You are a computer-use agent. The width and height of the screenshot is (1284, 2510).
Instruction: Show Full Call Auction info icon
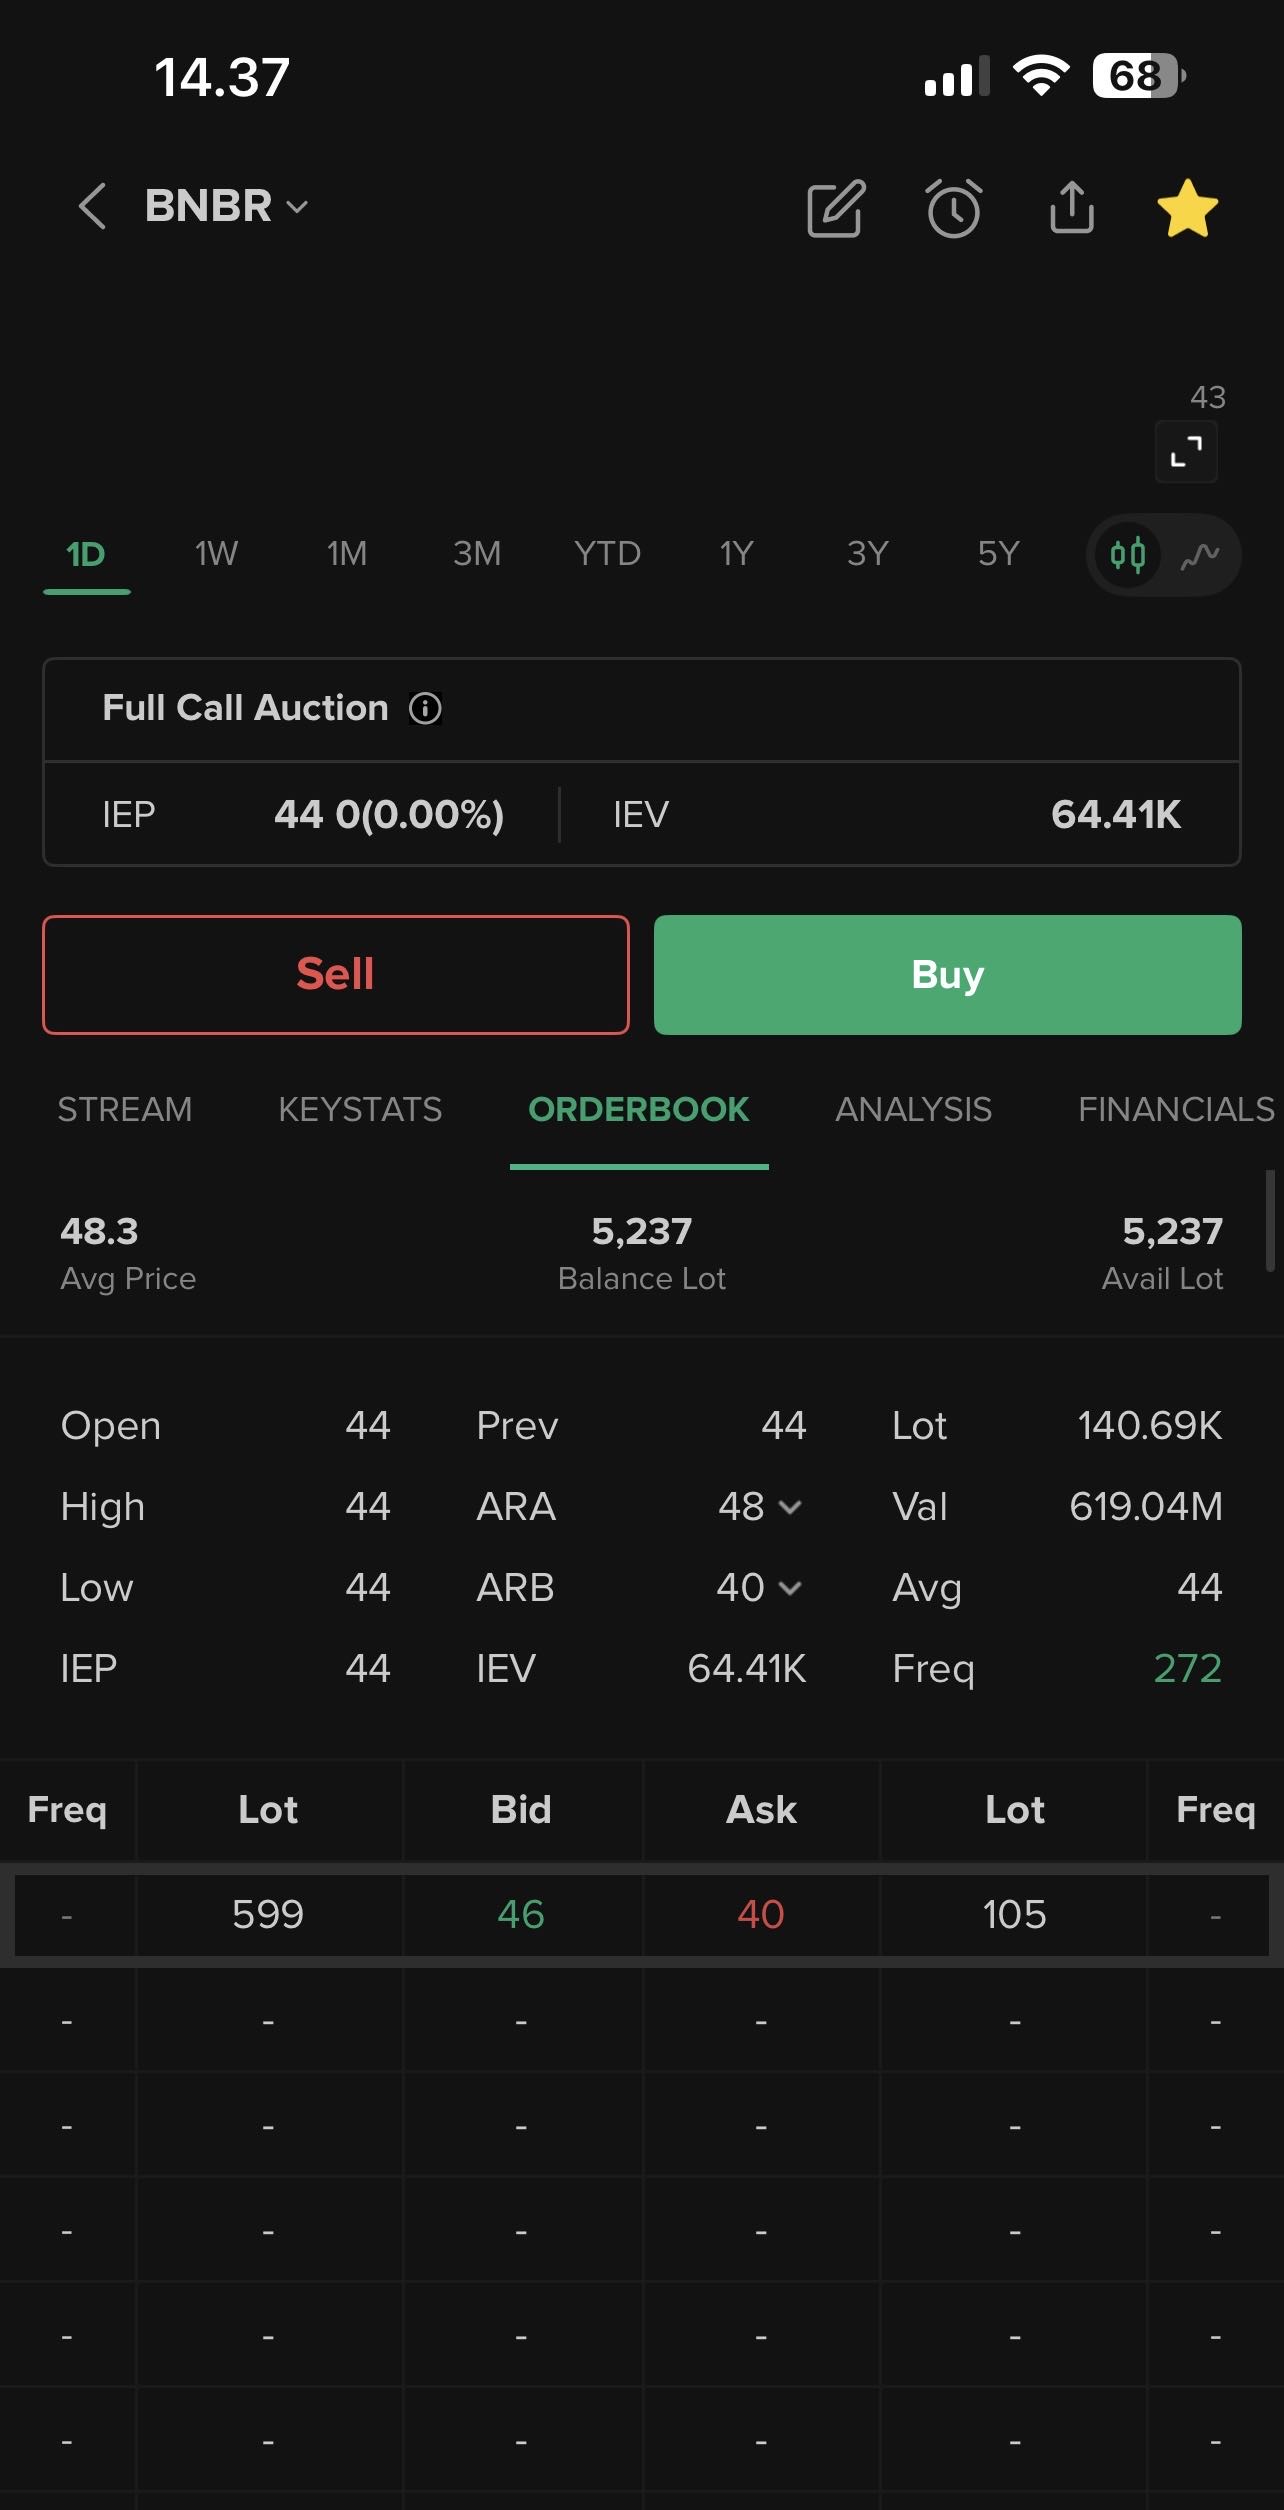coord(425,709)
